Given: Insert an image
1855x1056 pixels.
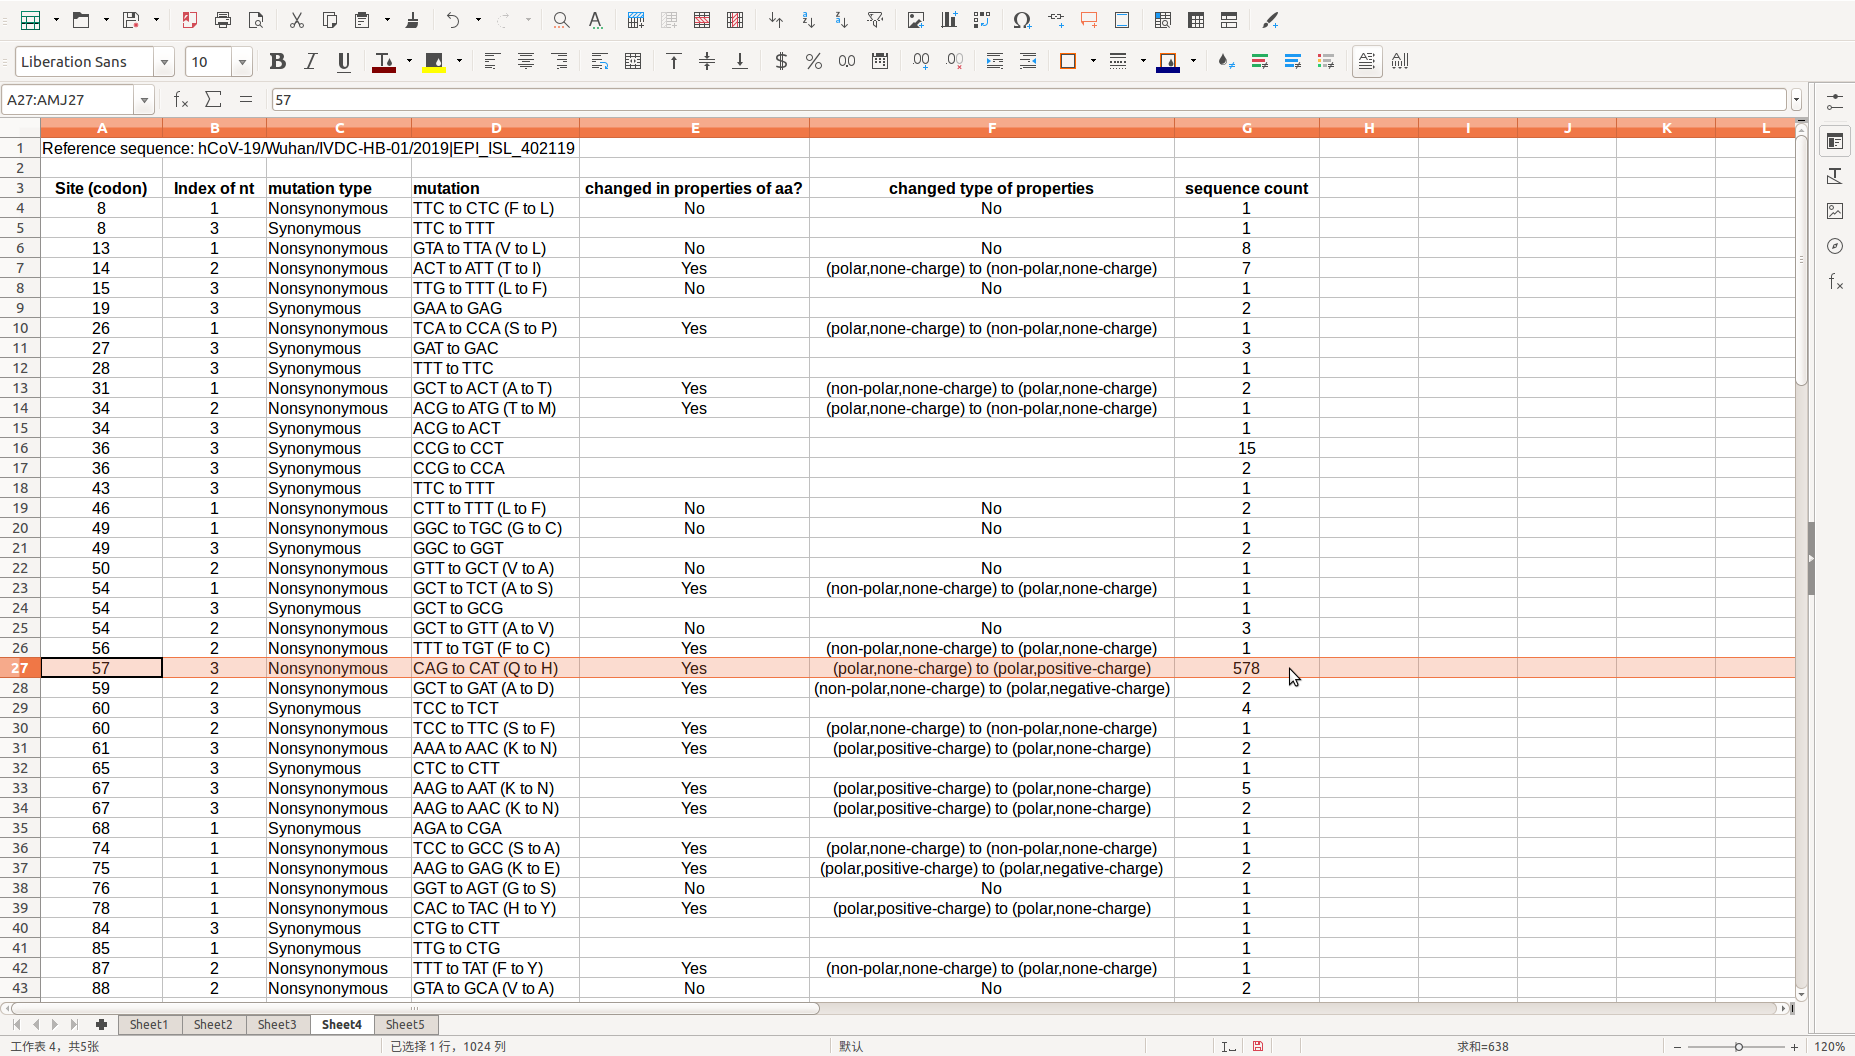Looking at the screenshot, I should click(x=915, y=20).
